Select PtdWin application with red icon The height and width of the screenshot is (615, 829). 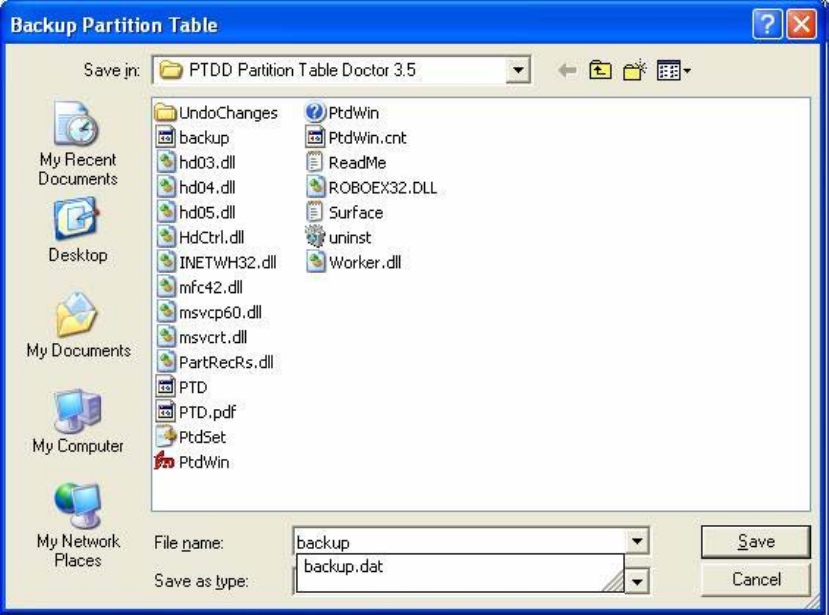pos(192,462)
